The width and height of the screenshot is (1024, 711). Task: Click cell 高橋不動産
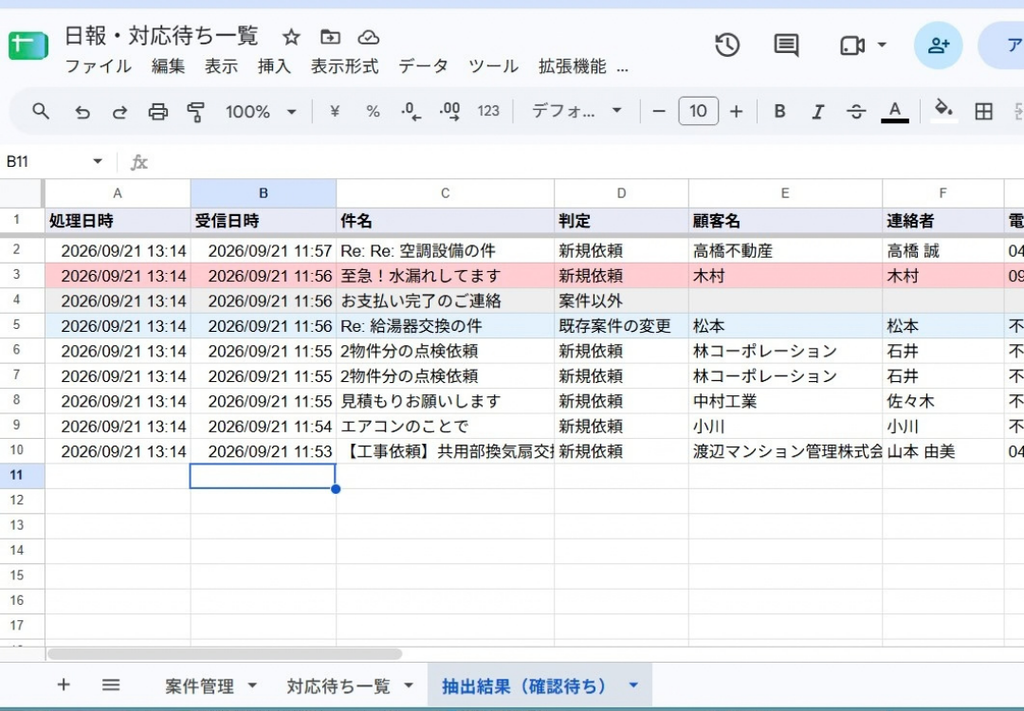(x=785, y=251)
